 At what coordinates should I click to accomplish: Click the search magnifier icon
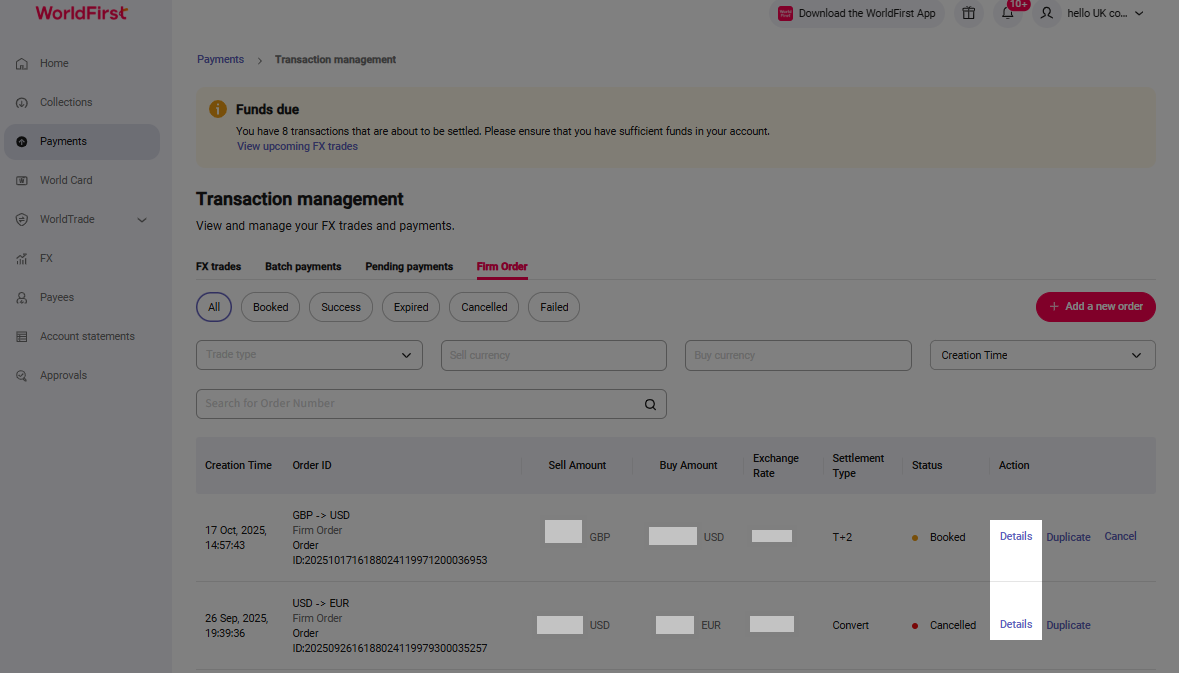[650, 404]
